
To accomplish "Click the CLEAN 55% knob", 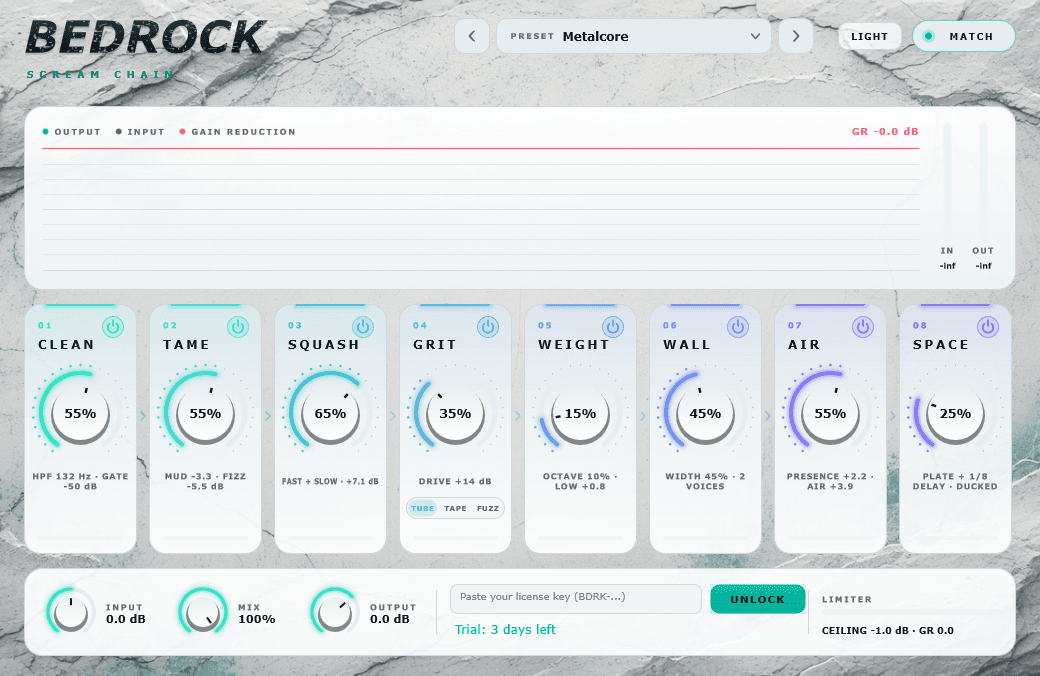I will pos(80,414).
